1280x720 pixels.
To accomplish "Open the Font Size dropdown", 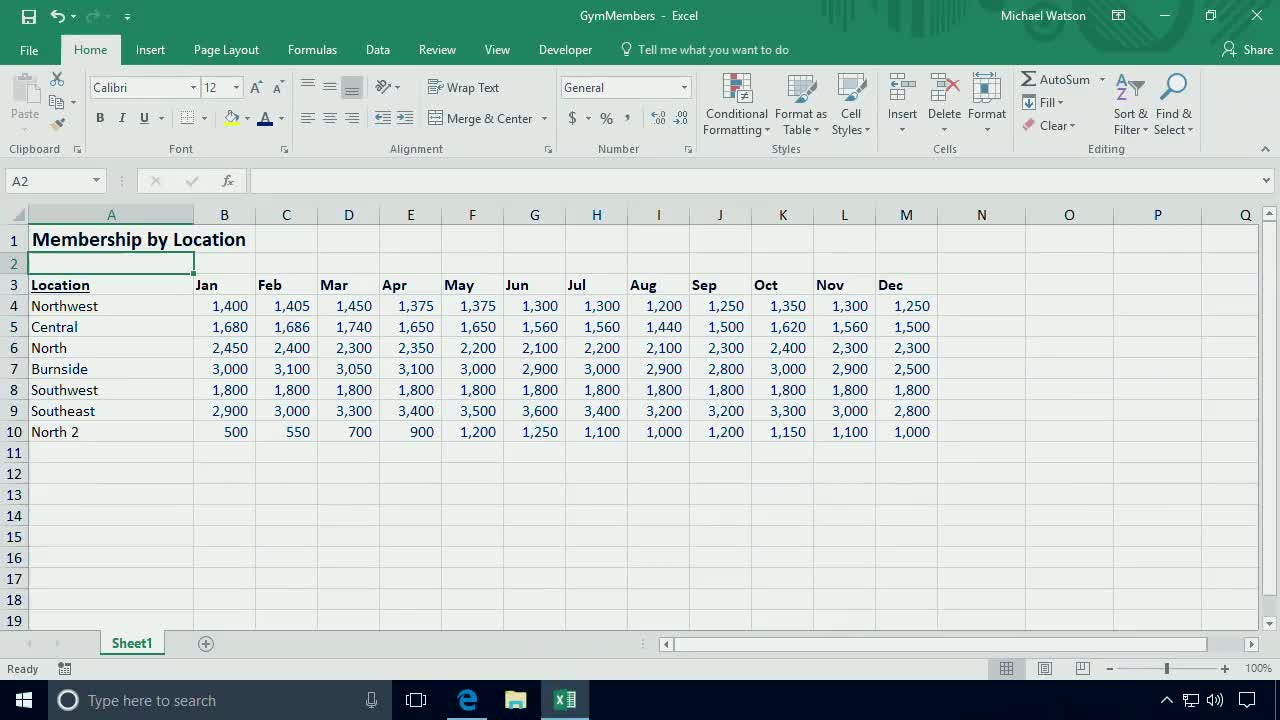I will 235,87.
